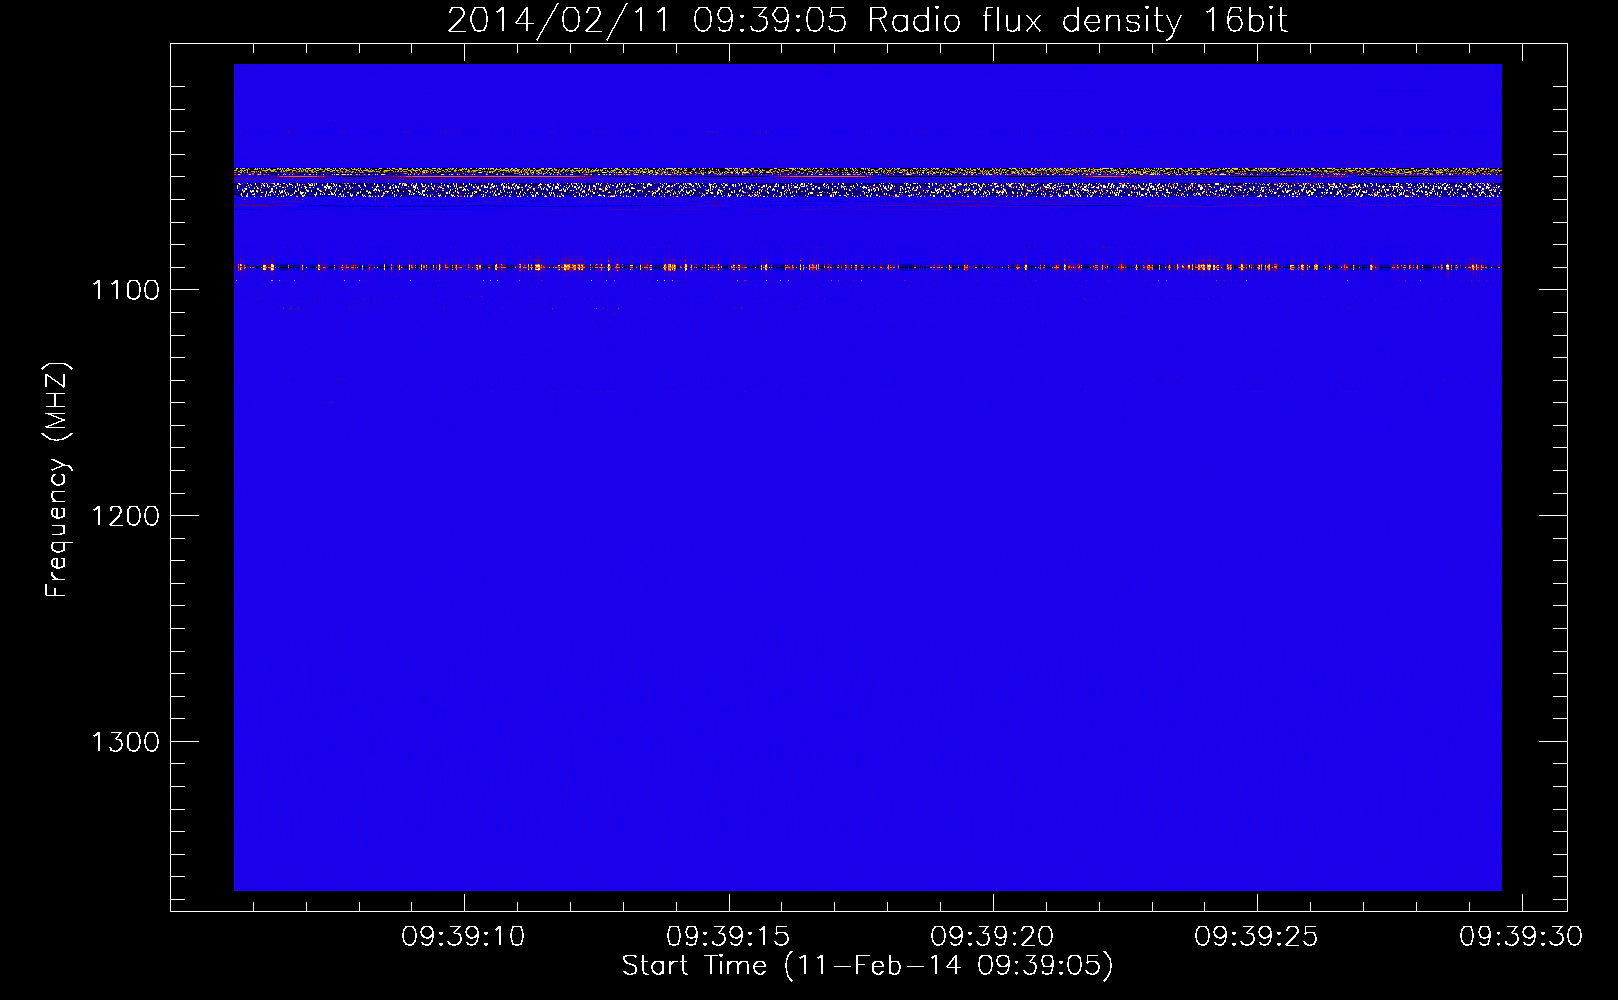Screen dimensions: 1618x1000
Task: Click the 09:39:30 time tick label
Action: pyautogui.click(x=1521, y=937)
